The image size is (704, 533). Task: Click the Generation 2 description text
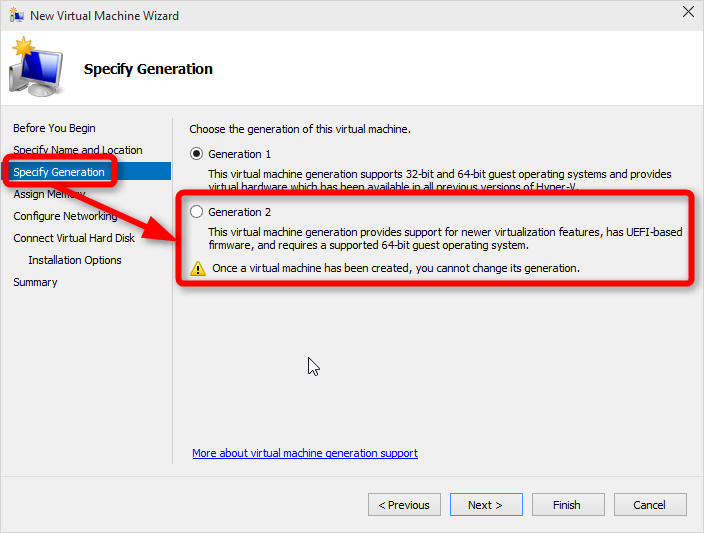430,239
